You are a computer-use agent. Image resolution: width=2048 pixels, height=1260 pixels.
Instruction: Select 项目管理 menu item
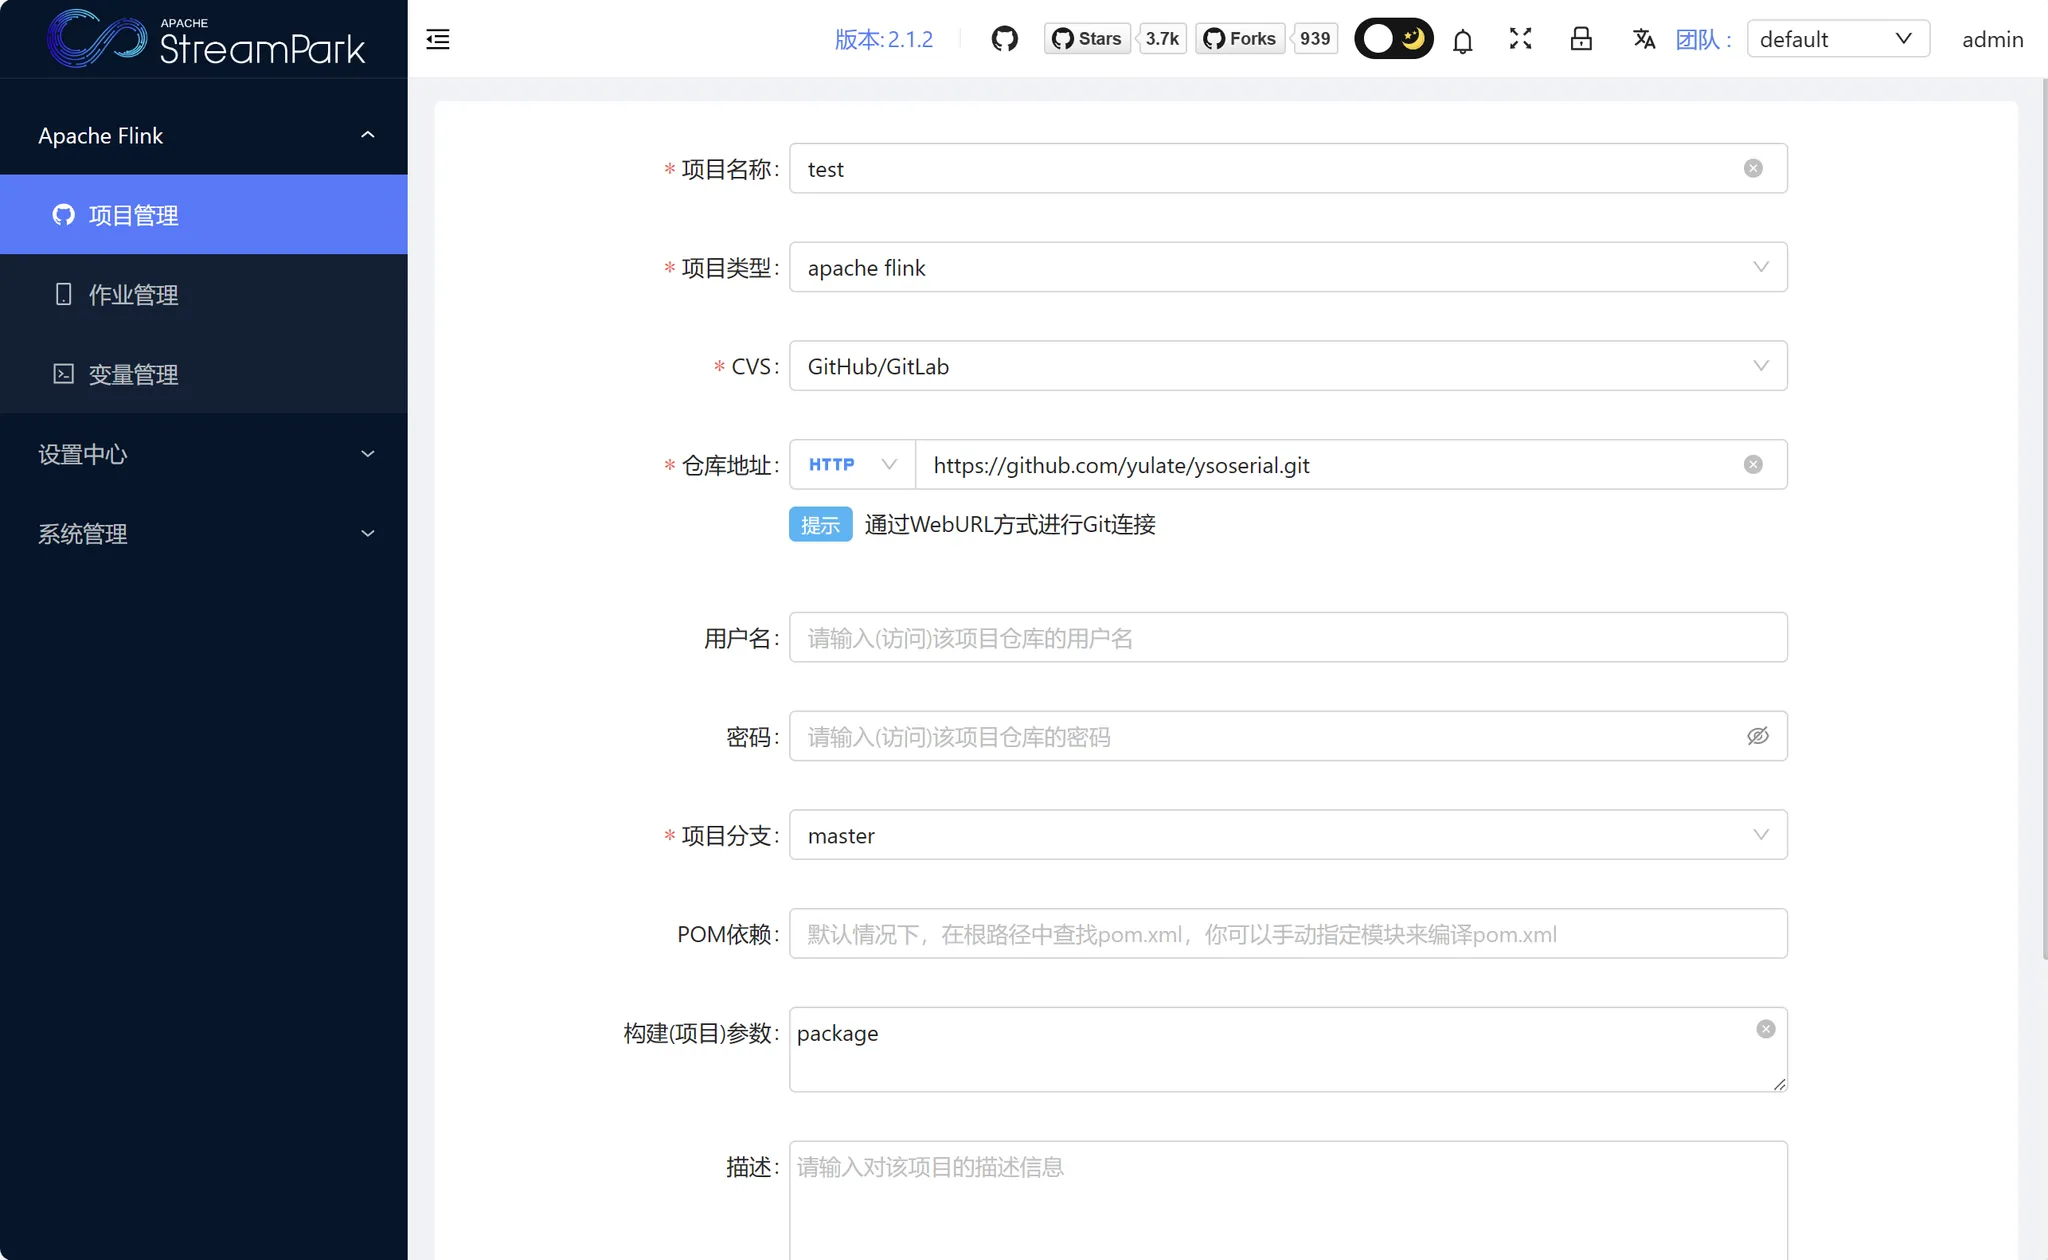tap(204, 215)
